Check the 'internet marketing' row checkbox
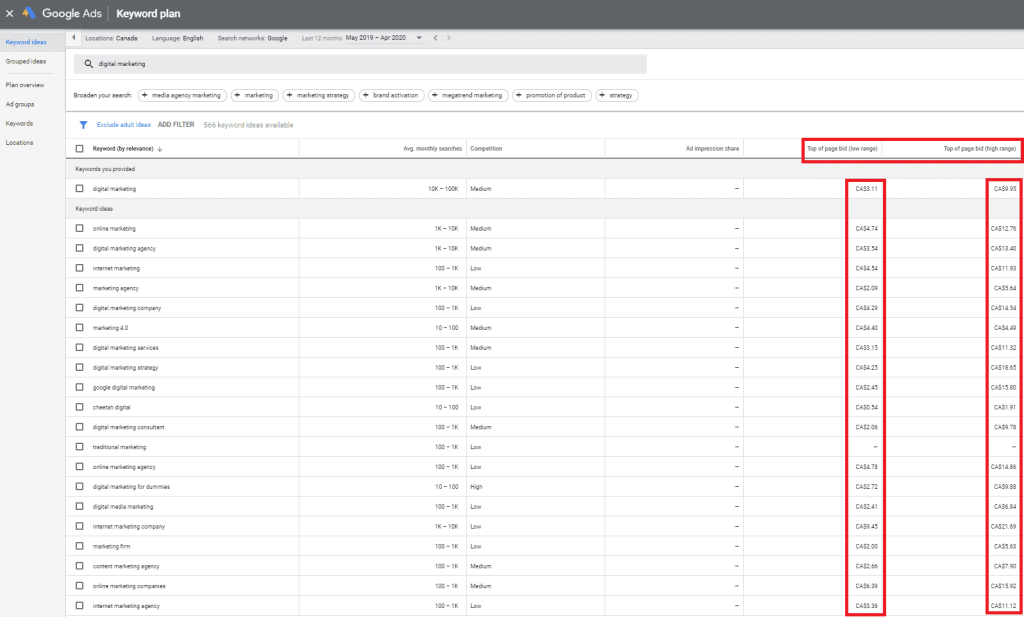The image size is (1024, 617). (80, 268)
